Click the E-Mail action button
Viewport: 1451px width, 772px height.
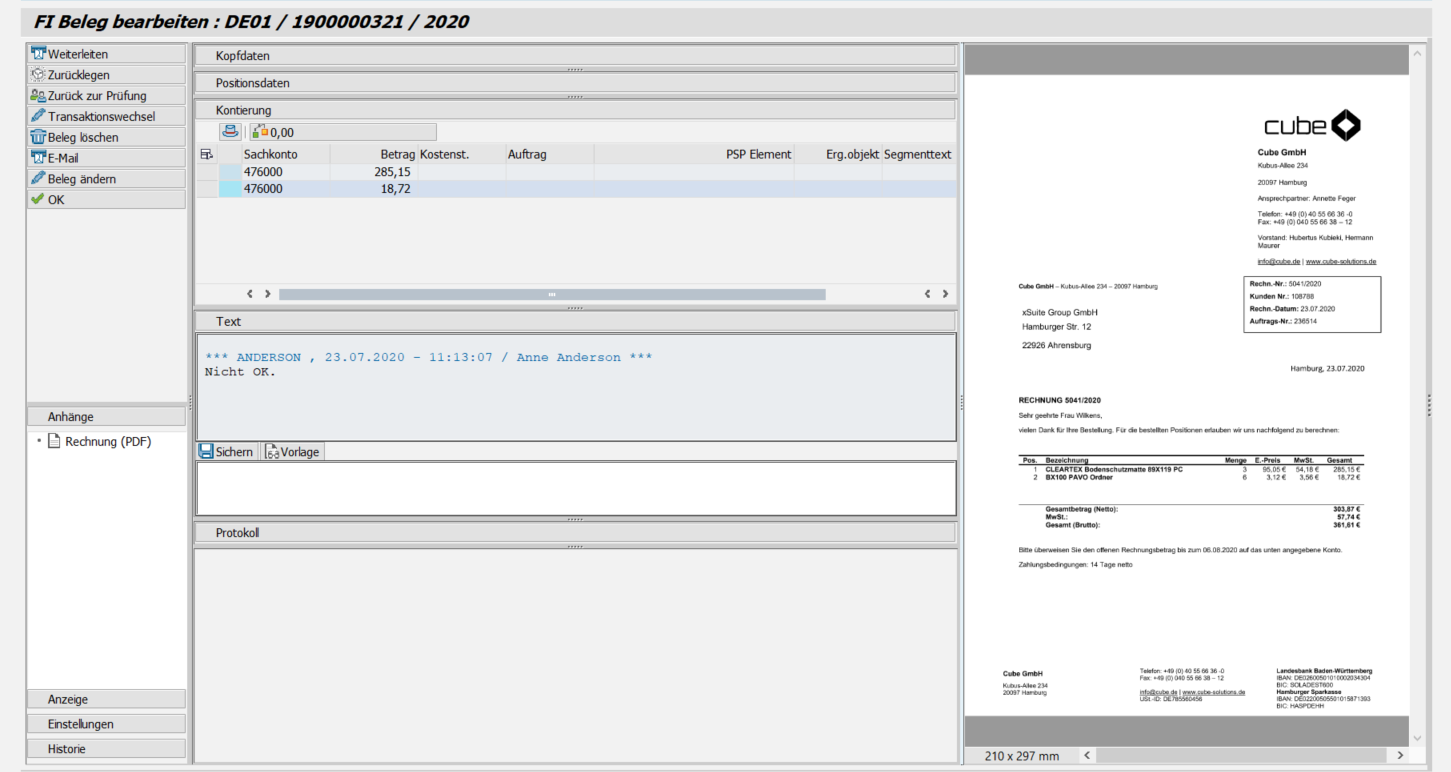pos(105,158)
